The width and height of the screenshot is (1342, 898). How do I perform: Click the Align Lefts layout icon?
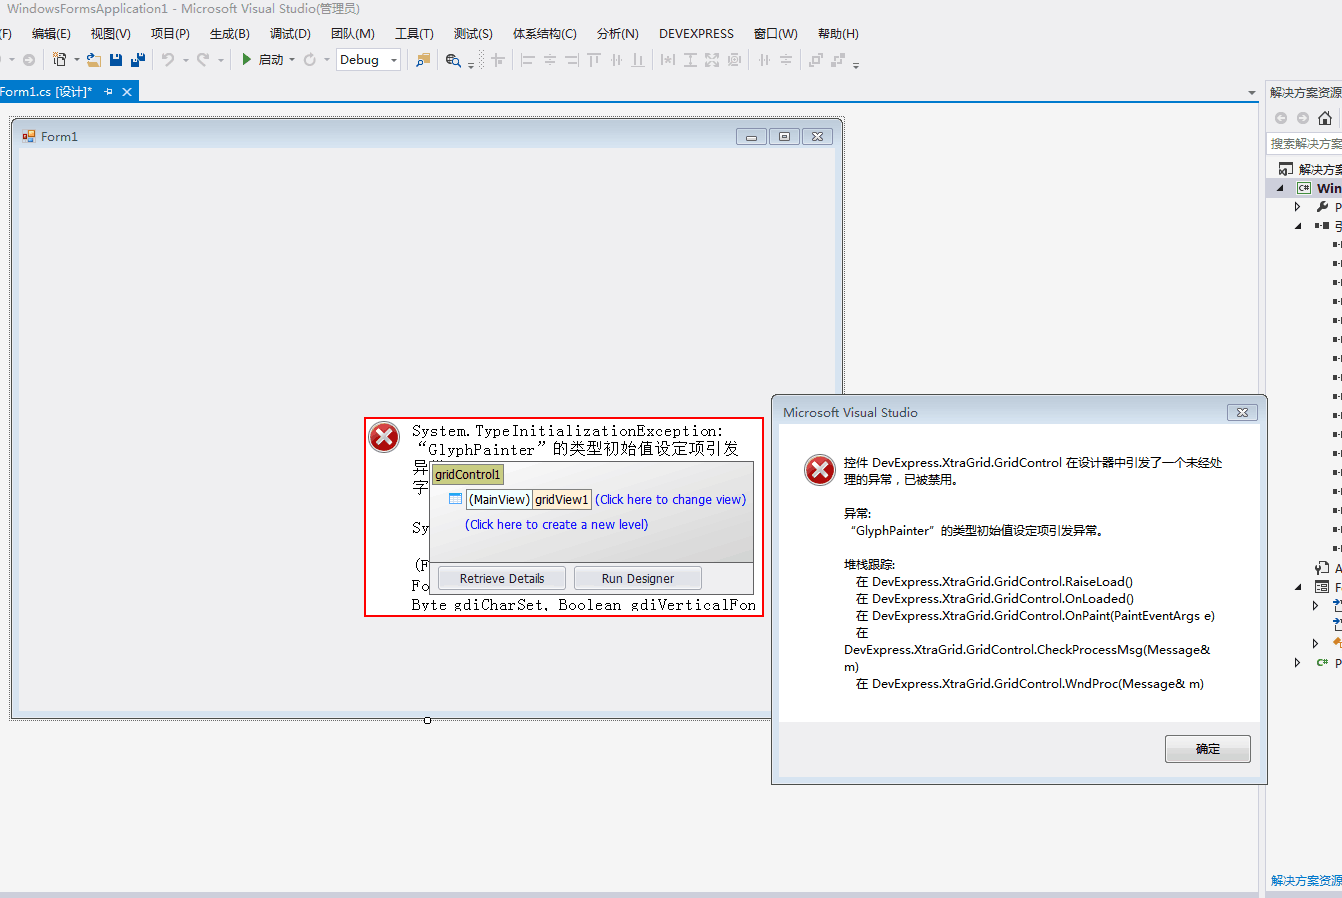point(528,60)
